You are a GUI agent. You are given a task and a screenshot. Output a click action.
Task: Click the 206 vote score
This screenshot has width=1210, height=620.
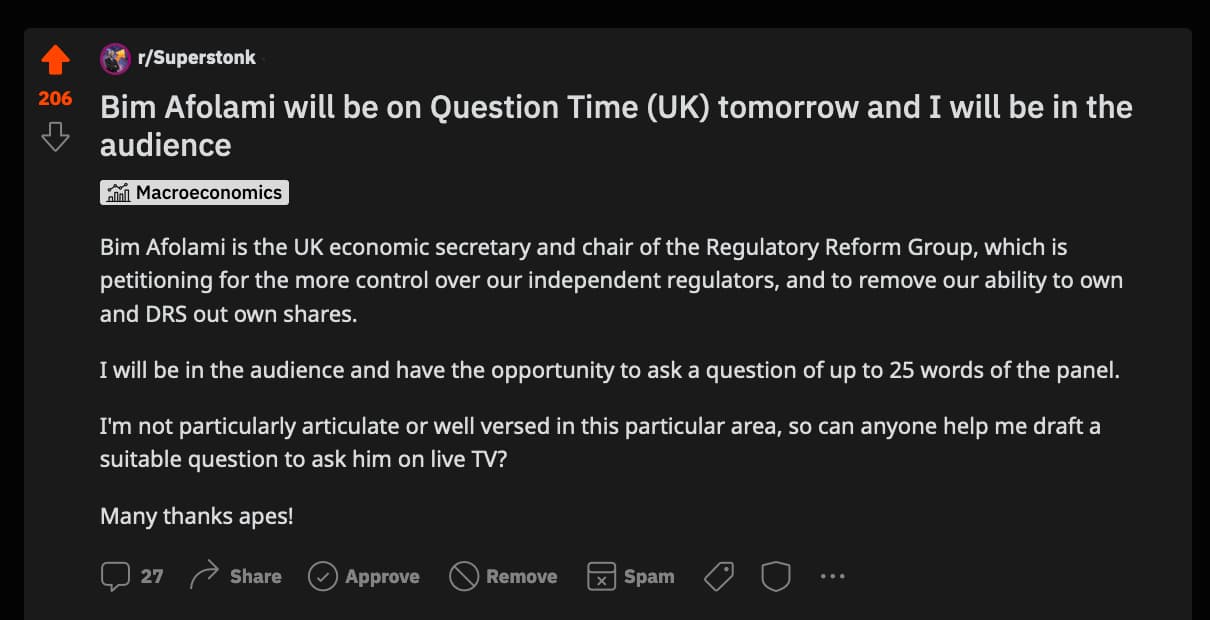(55, 98)
